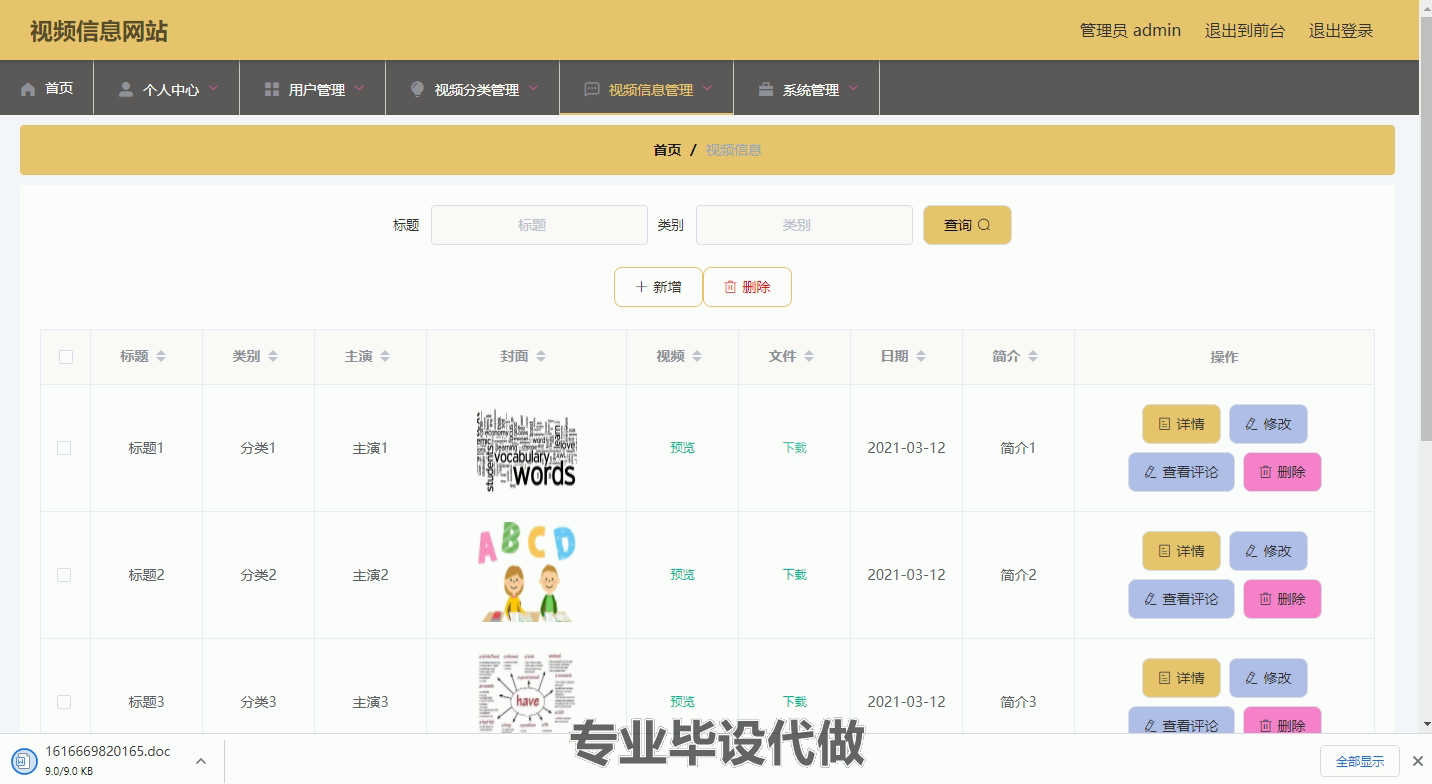Image resolution: width=1432 pixels, height=784 pixels.
Task: Click the briefcase icon for 系统管理
Action: point(766,89)
